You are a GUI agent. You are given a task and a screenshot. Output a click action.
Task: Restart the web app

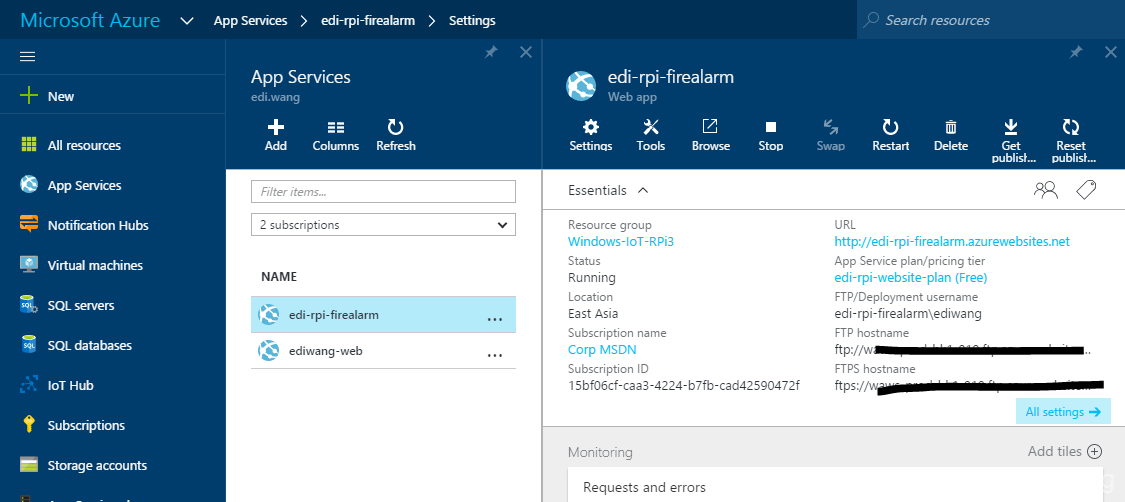pos(890,136)
